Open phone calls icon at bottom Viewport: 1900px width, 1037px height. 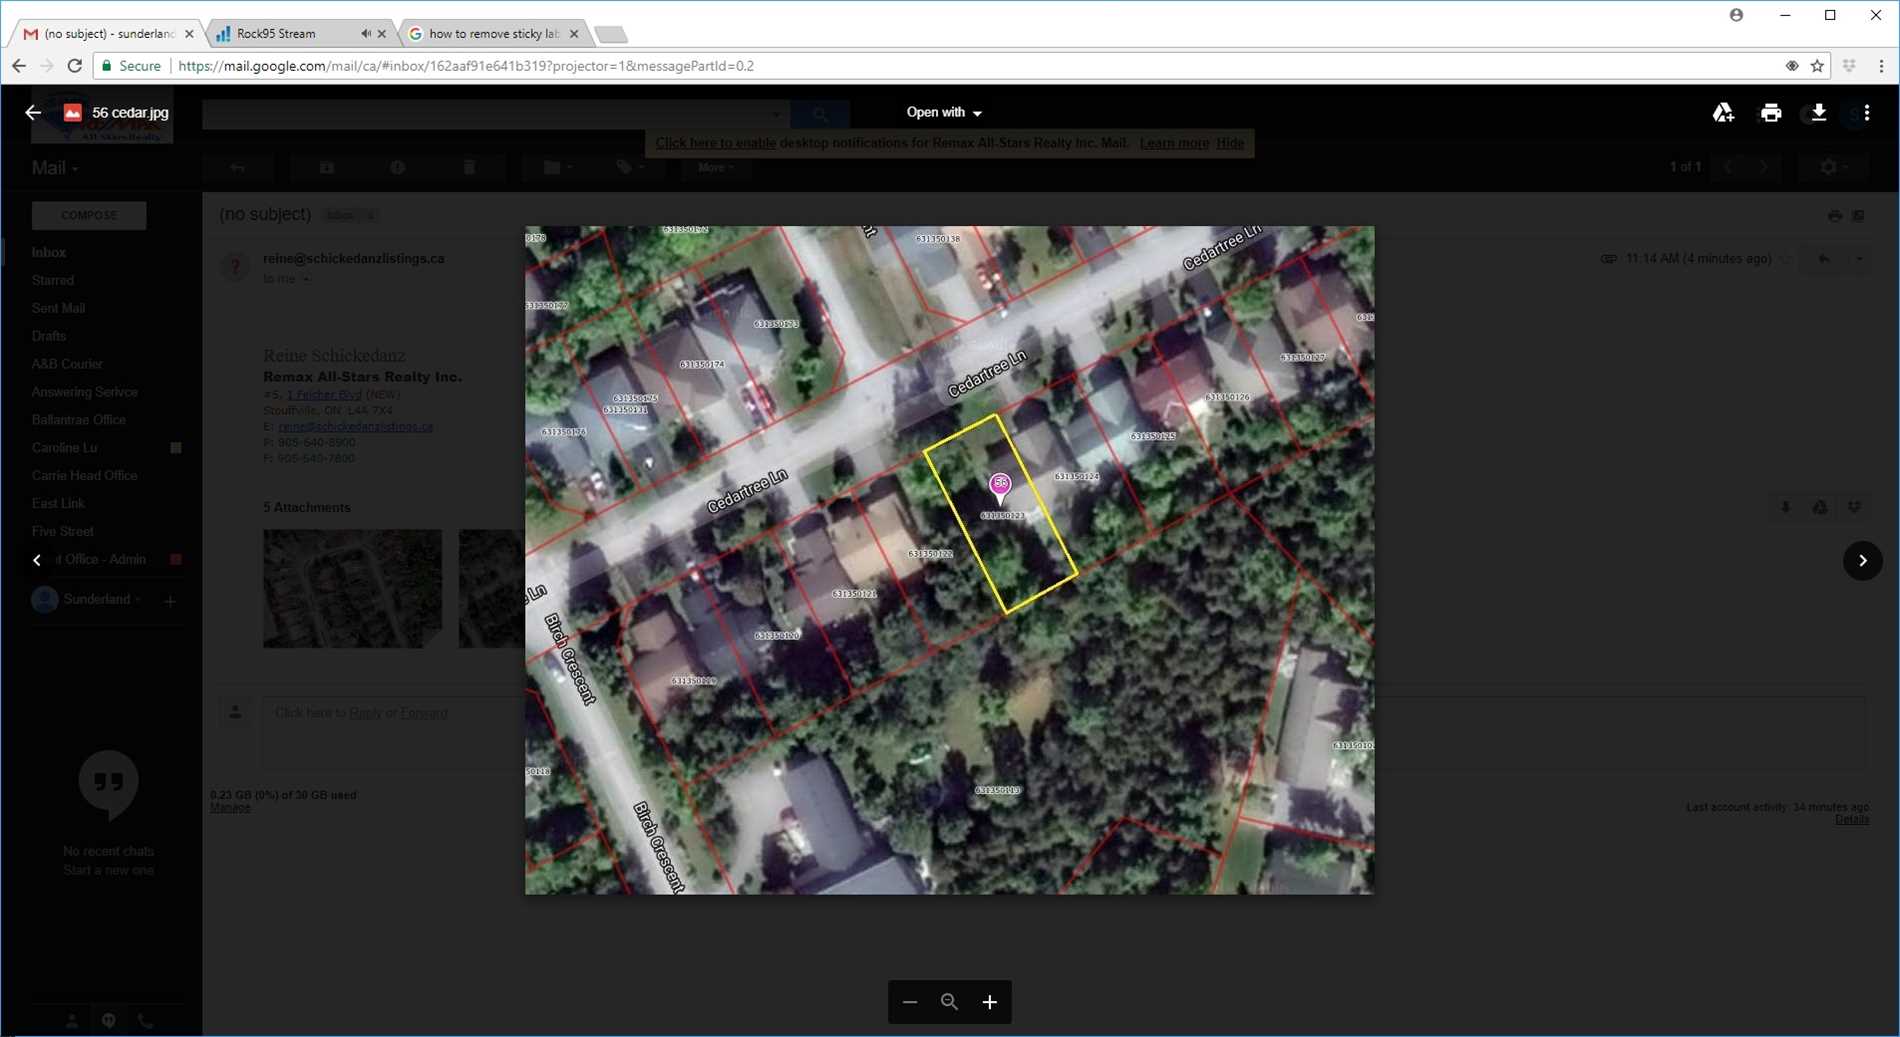point(145,1021)
